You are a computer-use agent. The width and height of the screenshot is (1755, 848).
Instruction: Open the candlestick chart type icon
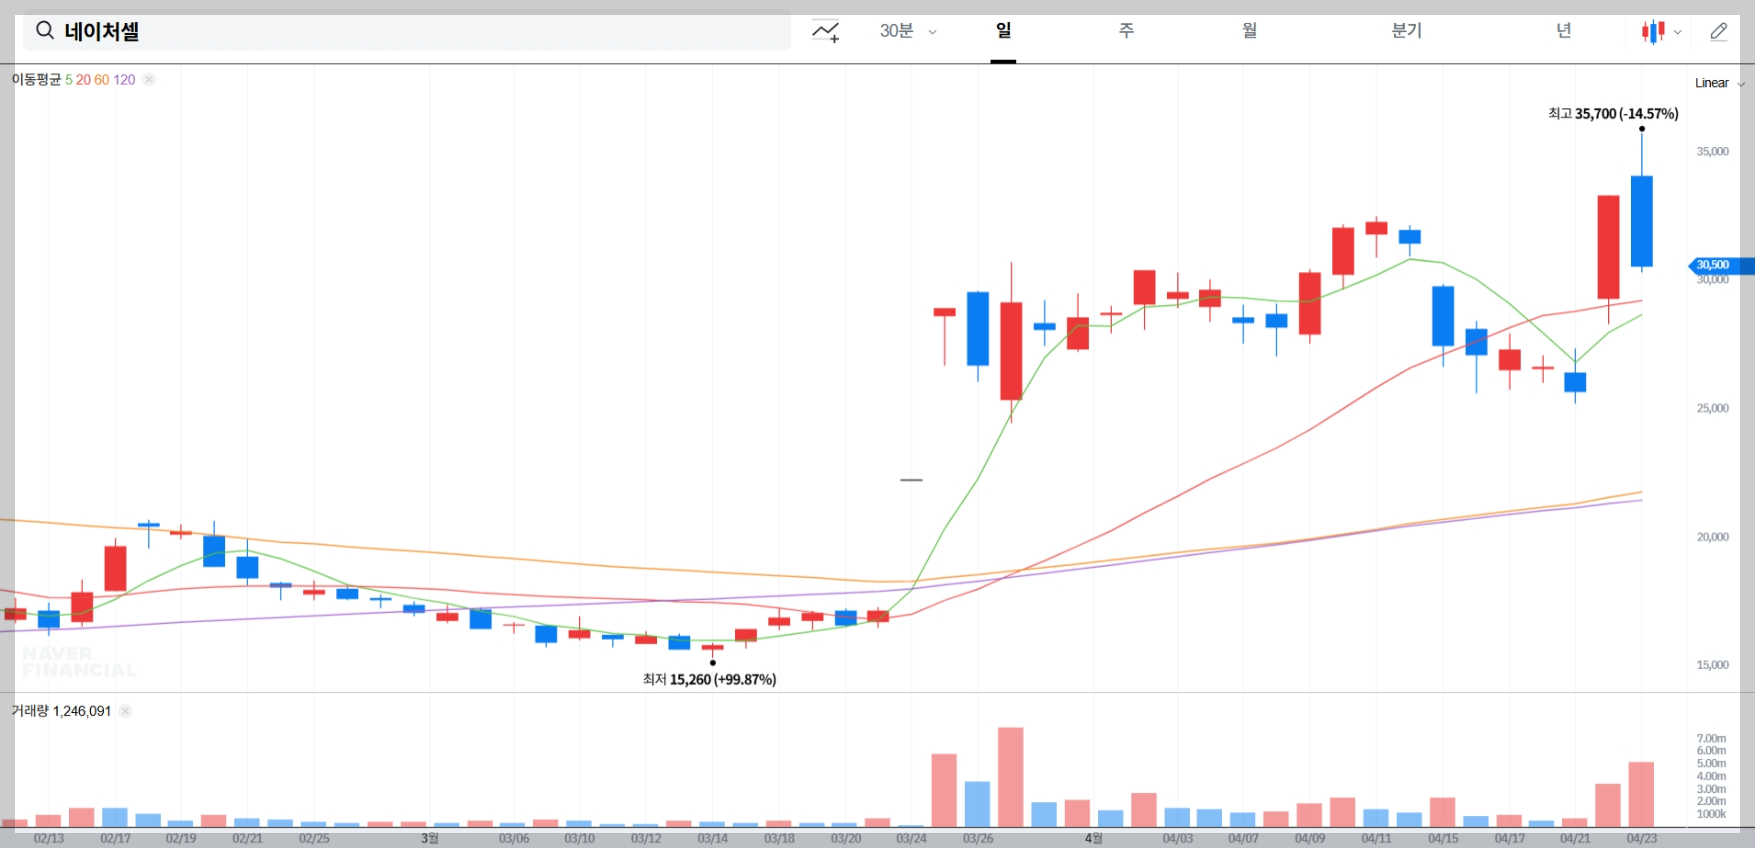[x=1653, y=32]
